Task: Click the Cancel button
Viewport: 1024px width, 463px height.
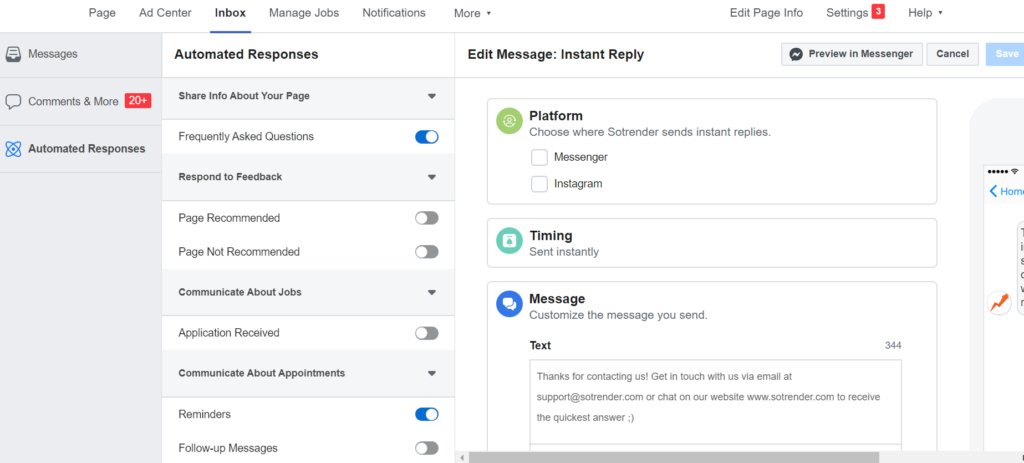Action: [x=952, y=54]
